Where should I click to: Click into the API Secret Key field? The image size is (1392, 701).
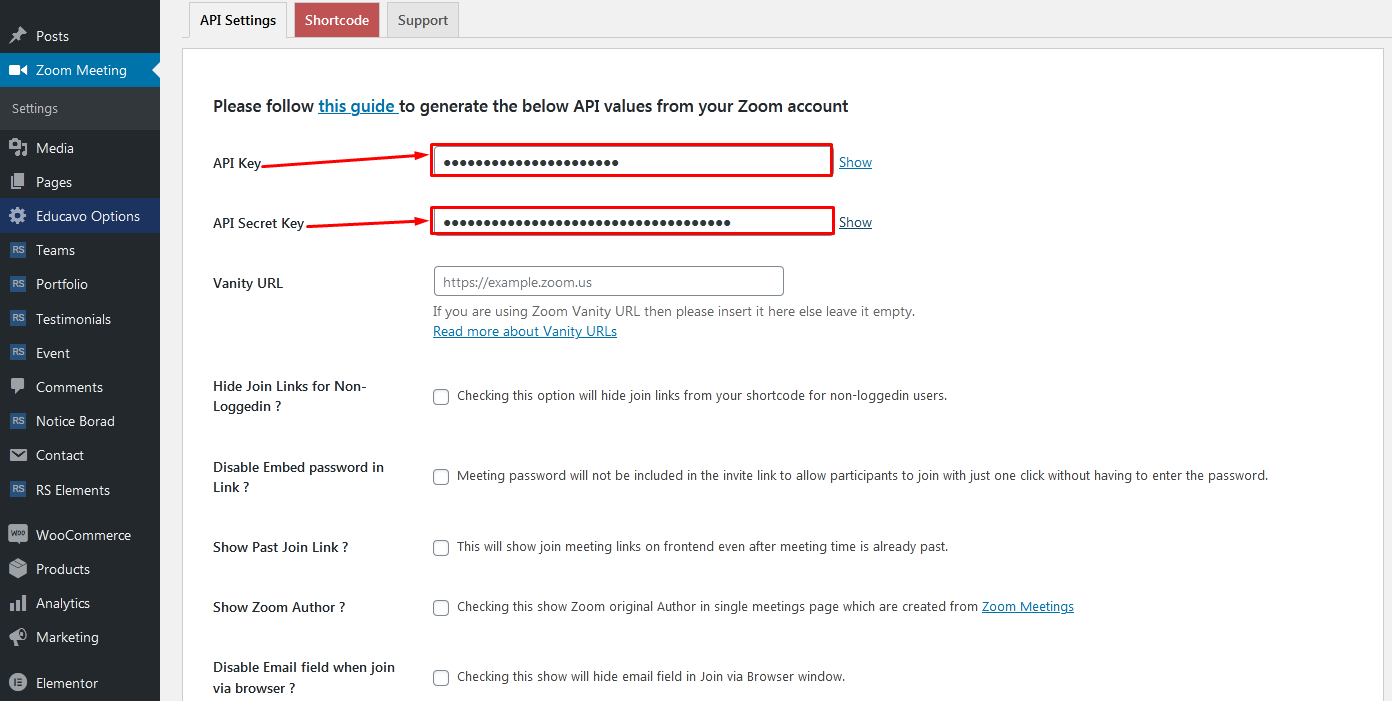632,221
